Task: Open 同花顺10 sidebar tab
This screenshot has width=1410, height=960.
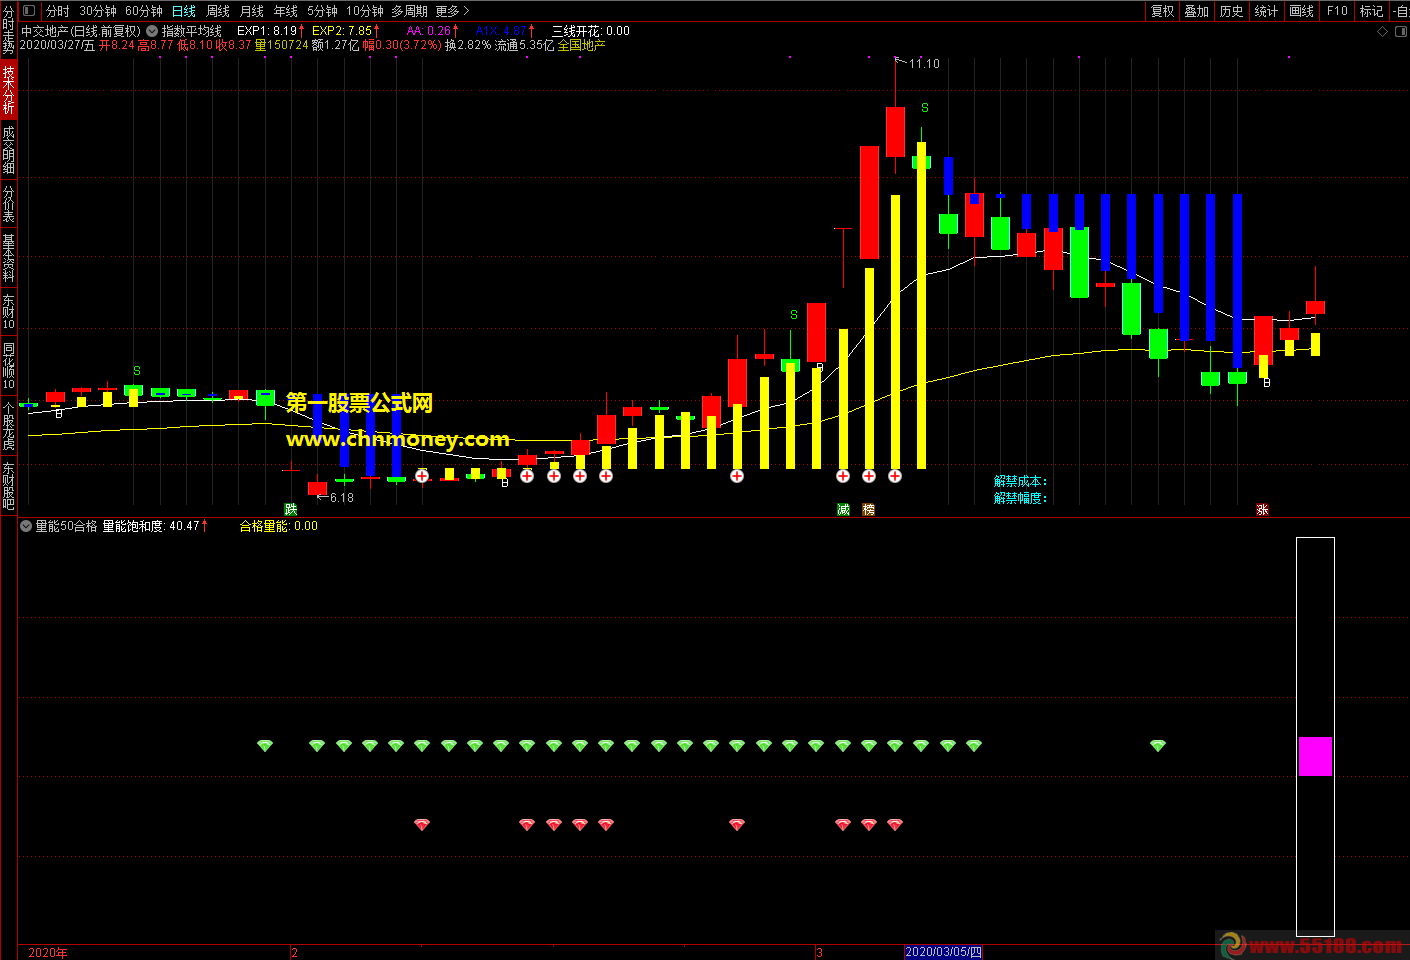Action: click(x=8, y=366)
